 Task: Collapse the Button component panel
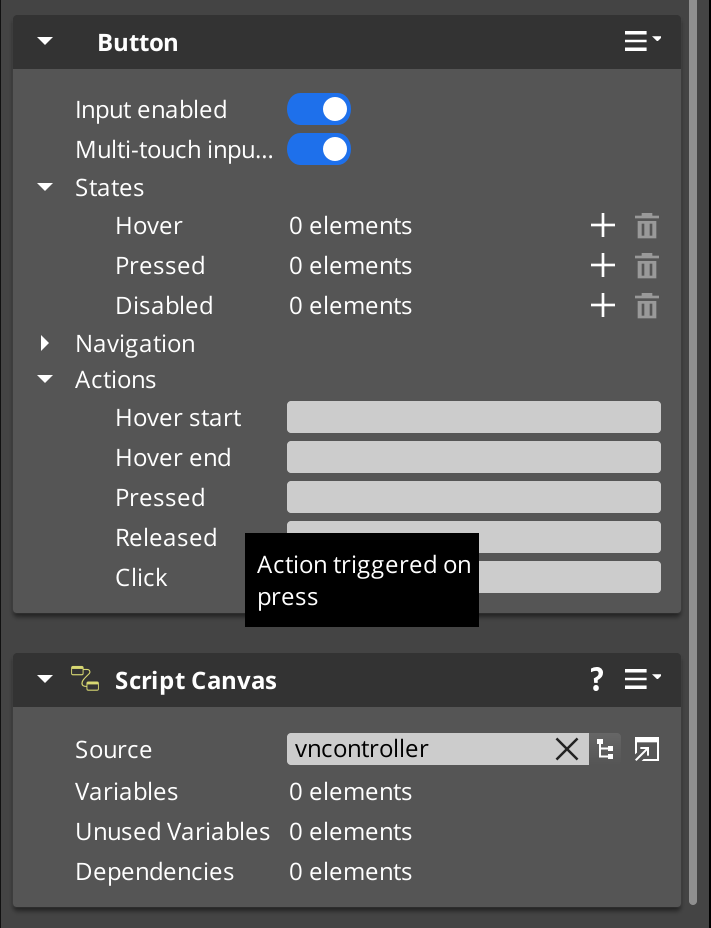click(x=44, y=41)
